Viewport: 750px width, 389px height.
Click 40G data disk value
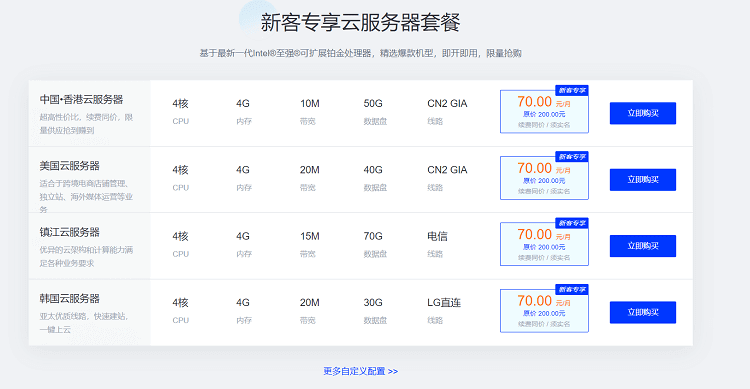coord(373,170)
